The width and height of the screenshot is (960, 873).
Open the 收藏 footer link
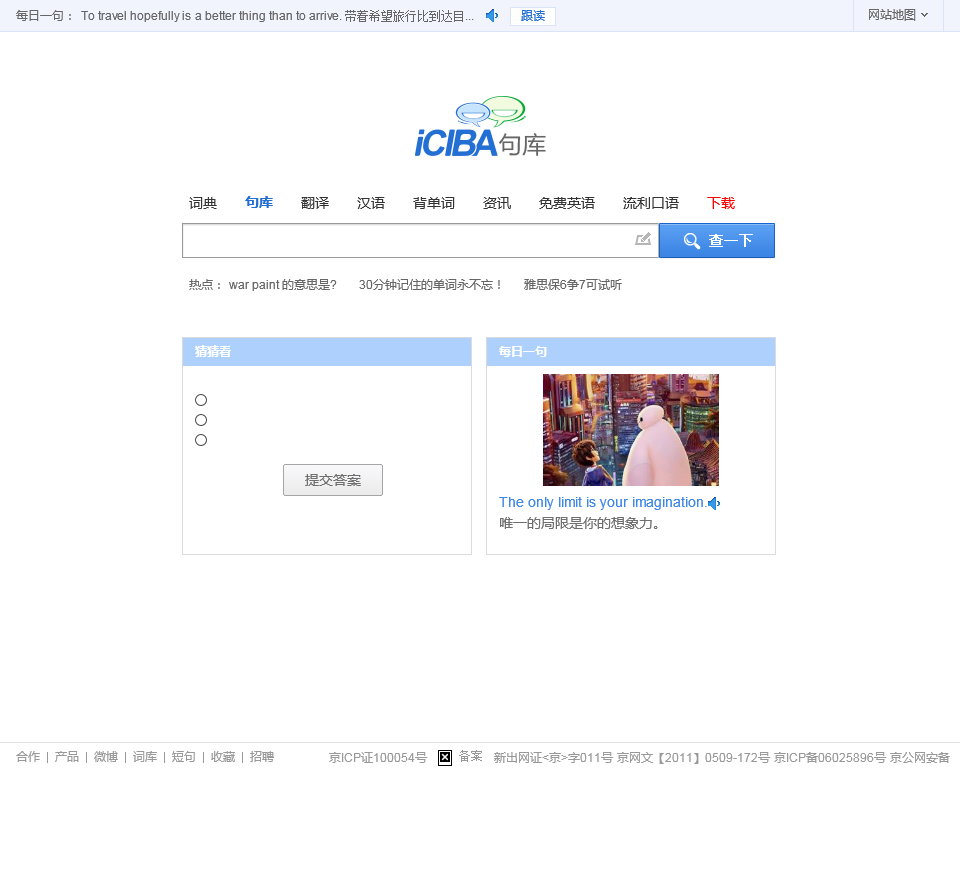(223, 757)
